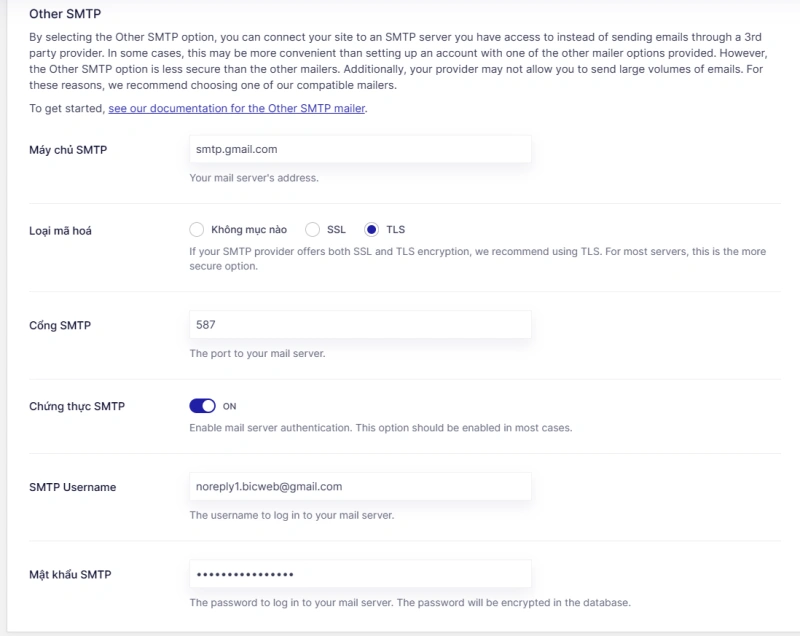Select the SSL encryption radio button

point(312,230)
